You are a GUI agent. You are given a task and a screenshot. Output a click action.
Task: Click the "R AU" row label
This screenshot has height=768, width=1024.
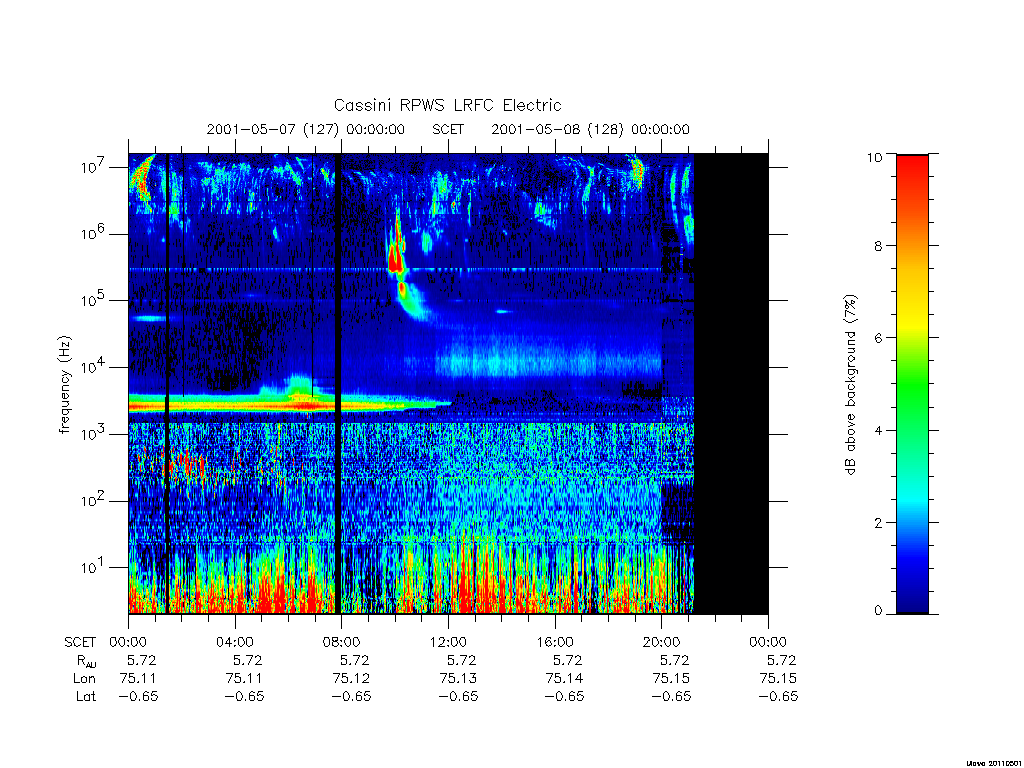coord(86,661)
